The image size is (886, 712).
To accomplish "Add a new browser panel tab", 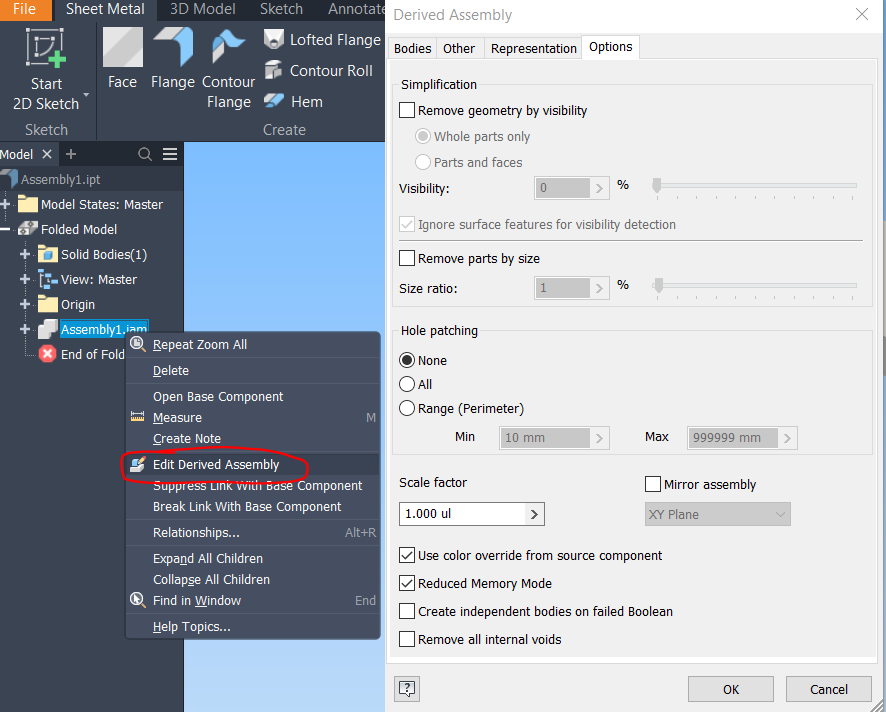I will pos(71,154).
